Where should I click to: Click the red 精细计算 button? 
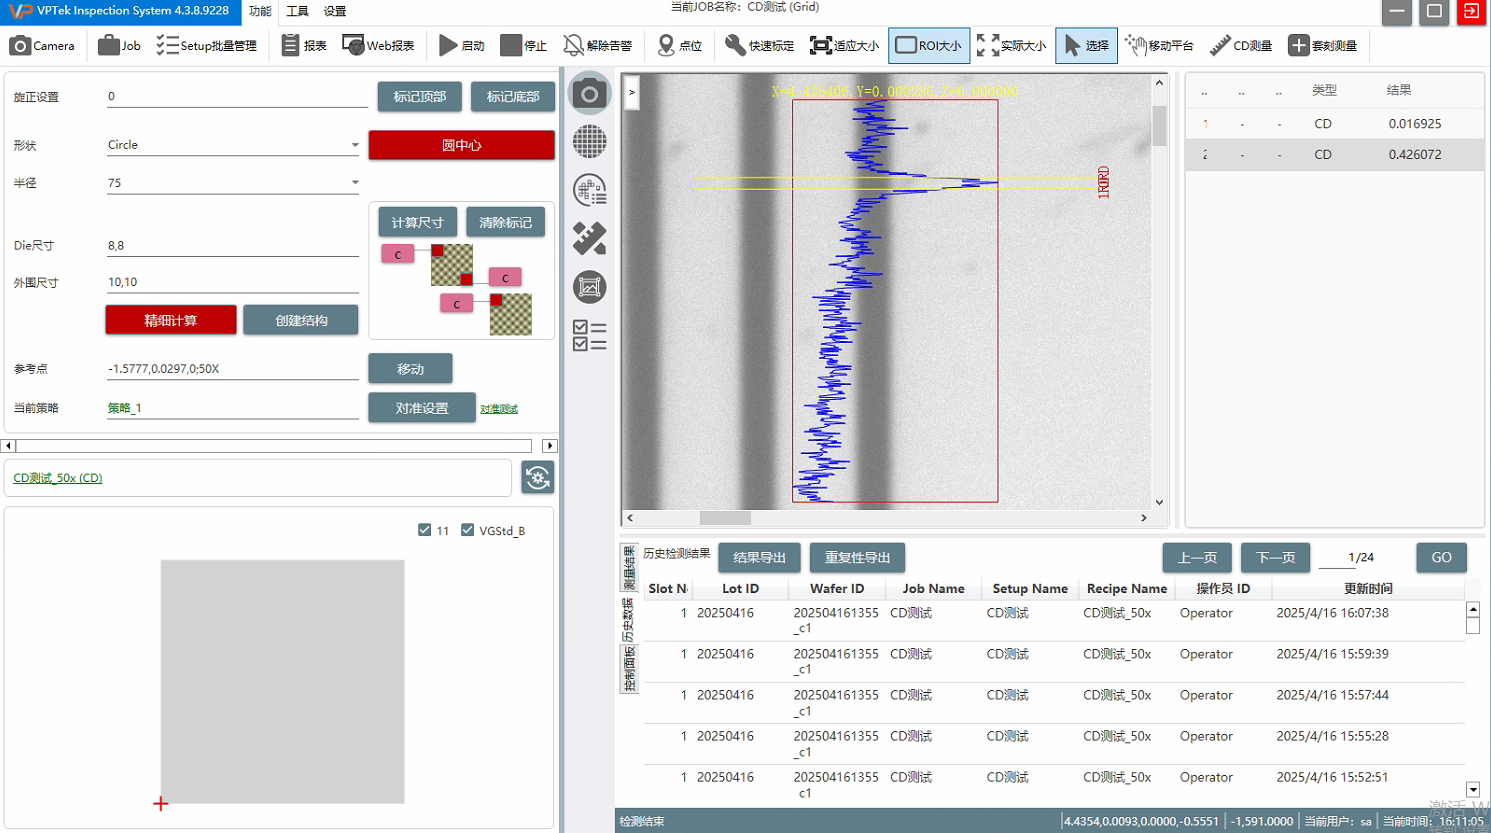171,320
